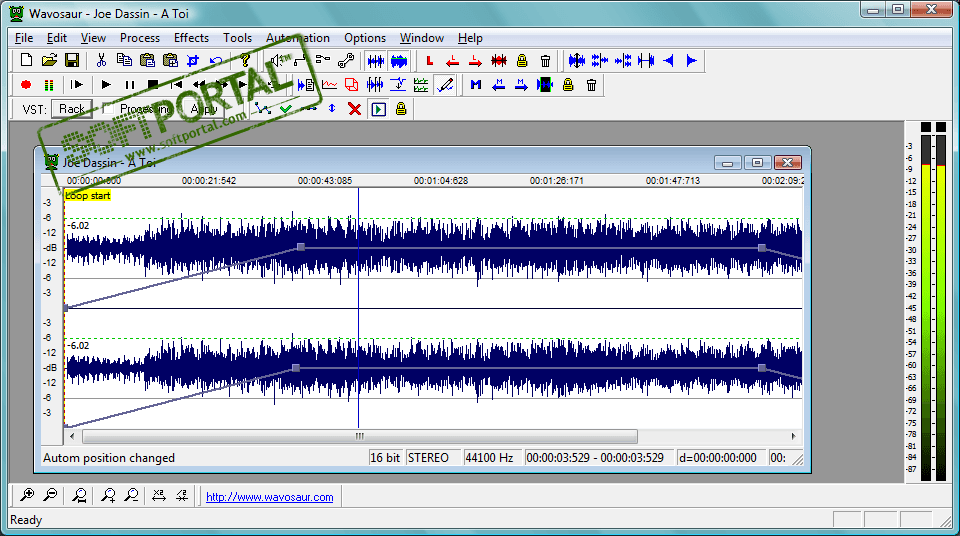
Task: Open the Process menu
Action: 140,38
